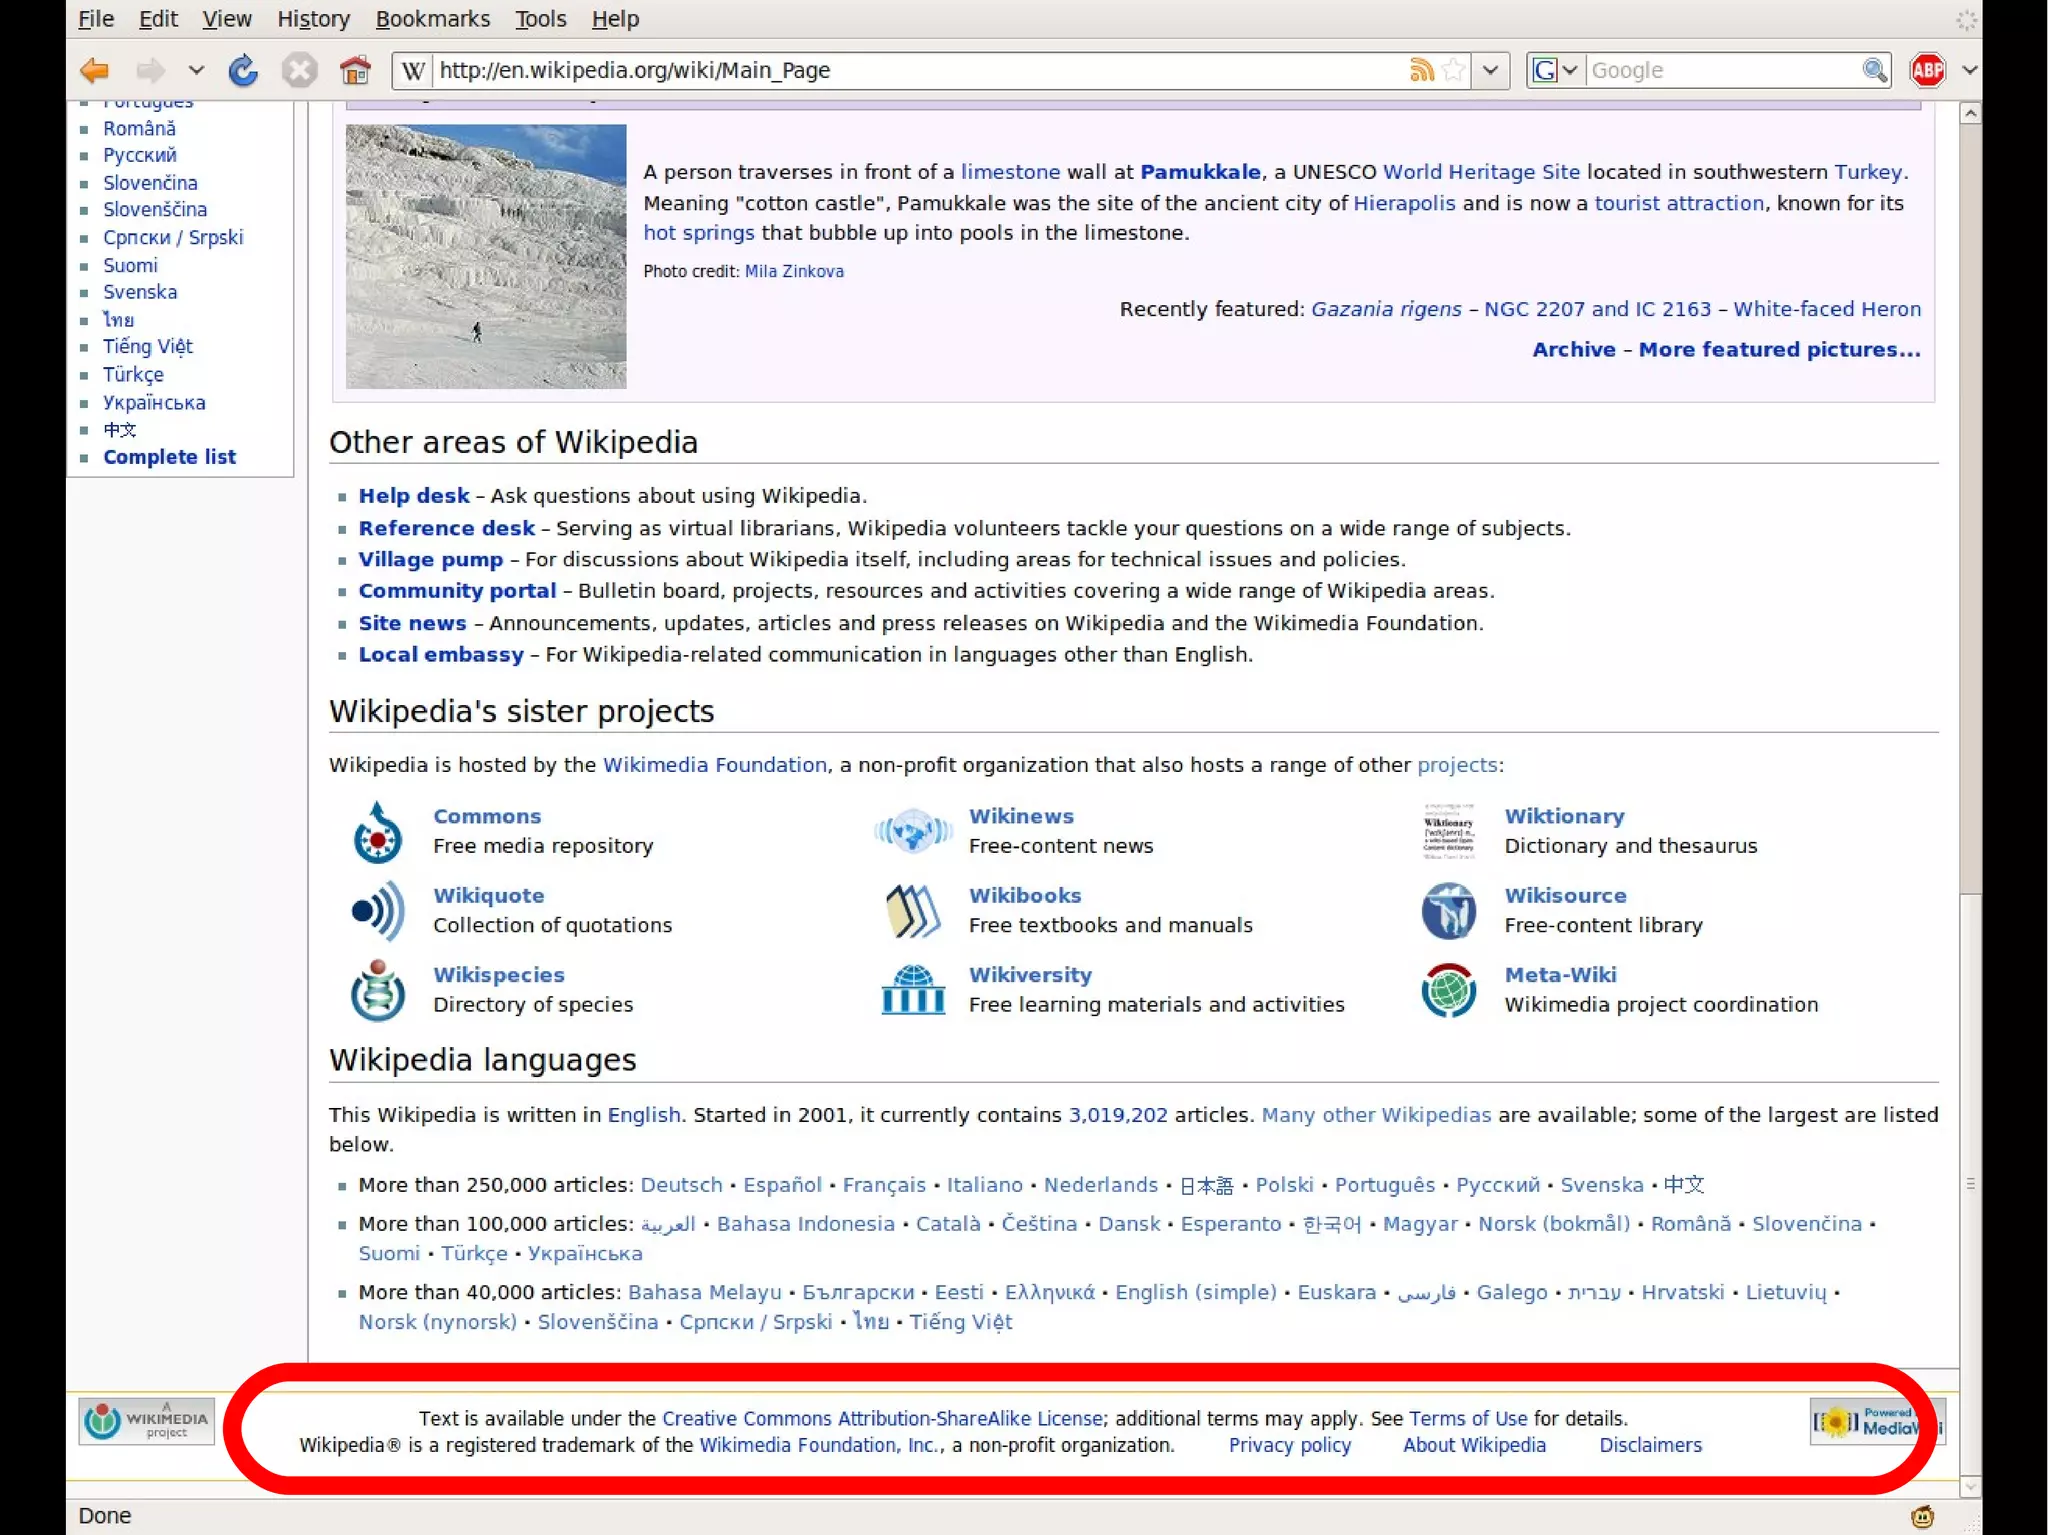Open the address bar history dropdown

coord(1491,70)
